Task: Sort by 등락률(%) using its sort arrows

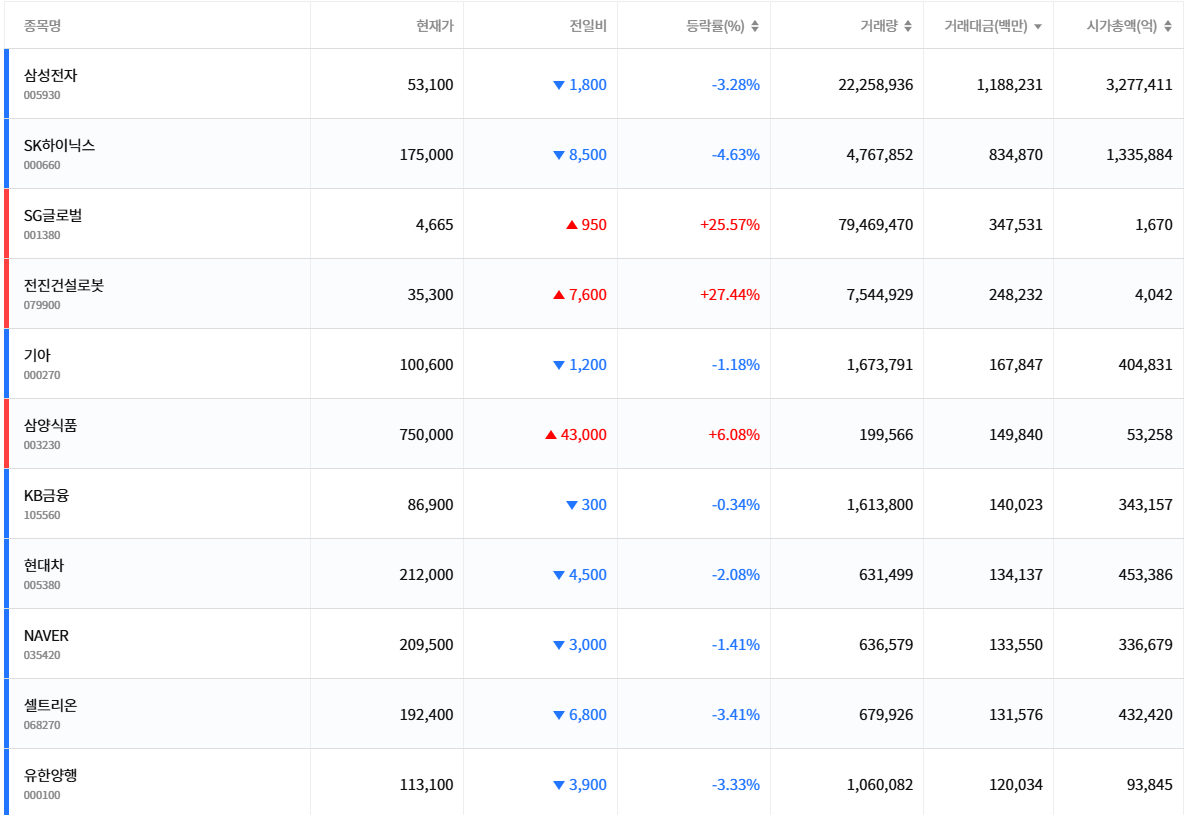Action: 755,26
